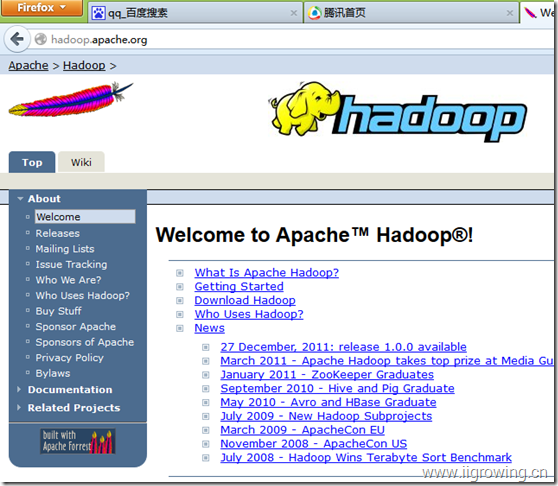This screenshot has height=486, width=558.
Task: Open Who Uses Hadoop? sidebar item
Action: pos(83,295)
